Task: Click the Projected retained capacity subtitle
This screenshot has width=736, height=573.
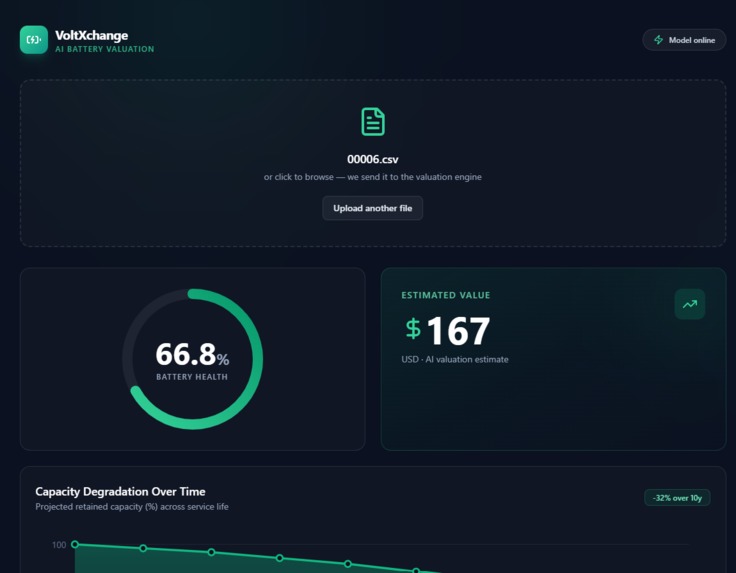Action: 132,507
